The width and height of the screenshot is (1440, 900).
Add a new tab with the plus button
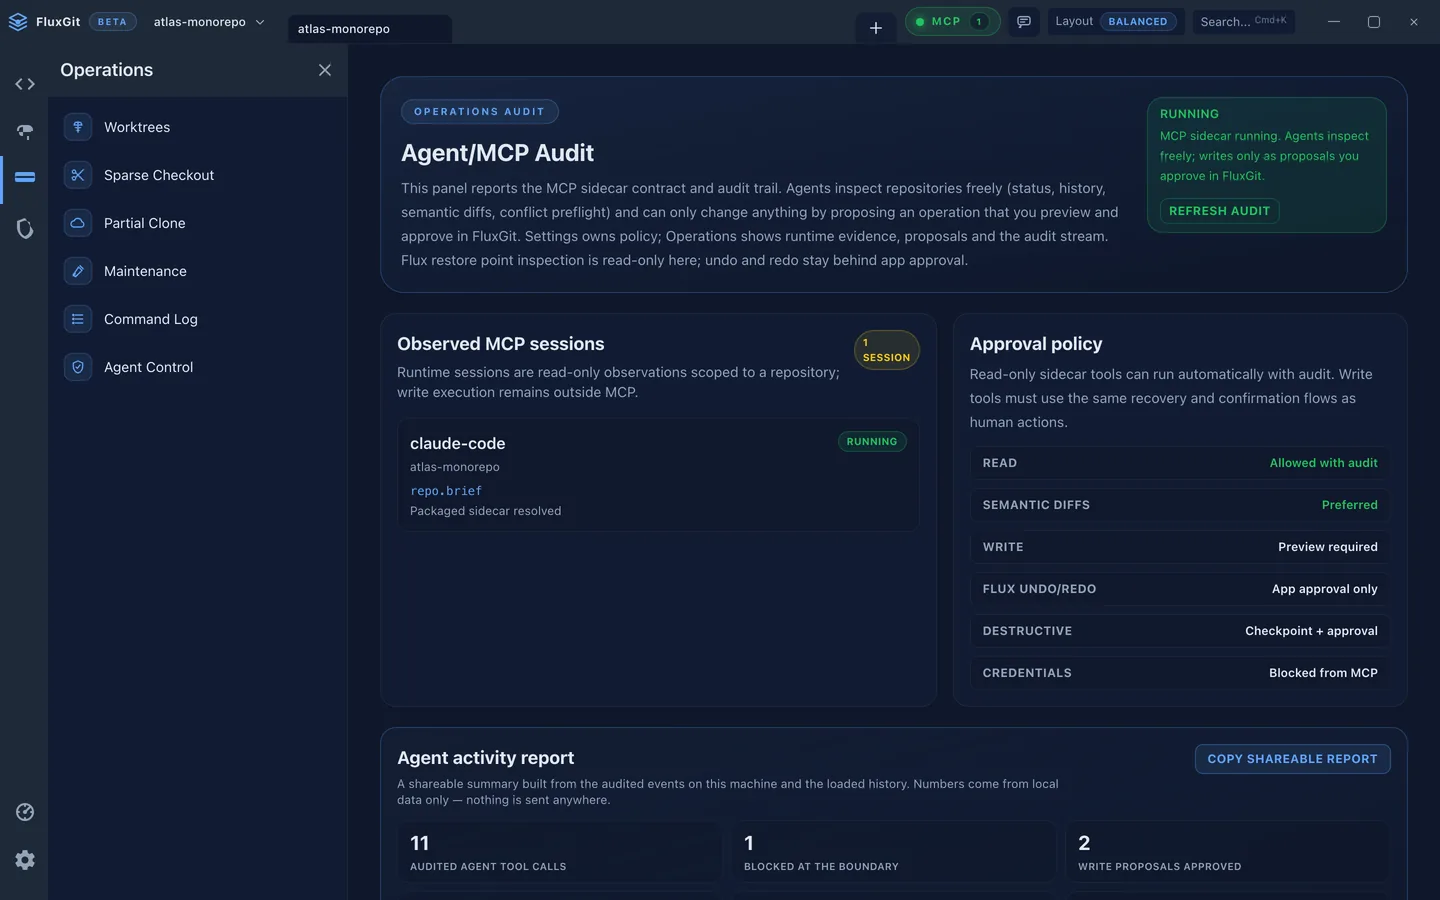(x=876, y=28)
